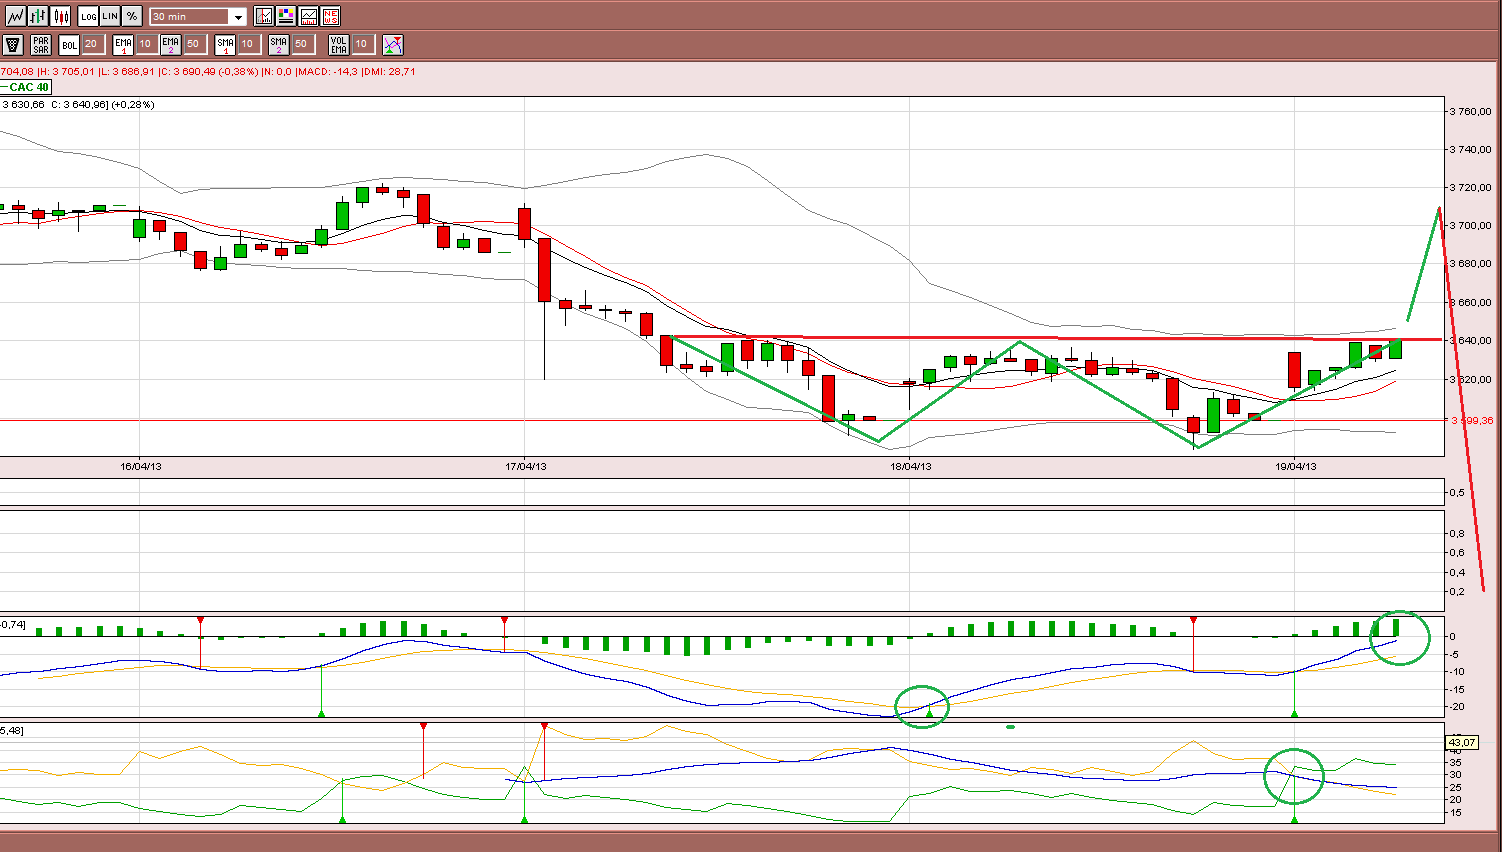The width and height of the screenshot is (1503, 852).
Task: Edit the Bollinger period field showing 20
Action: pyautogui.click(x=92, y=44)
